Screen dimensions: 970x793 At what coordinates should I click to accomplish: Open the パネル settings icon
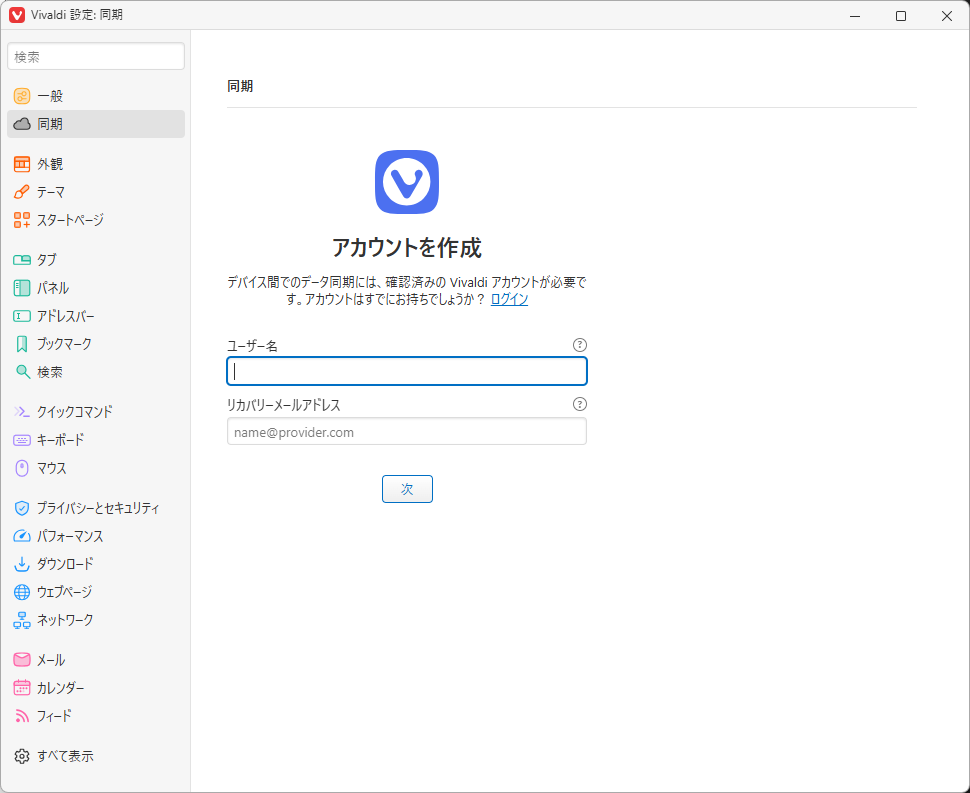click(x=22, y=288)
